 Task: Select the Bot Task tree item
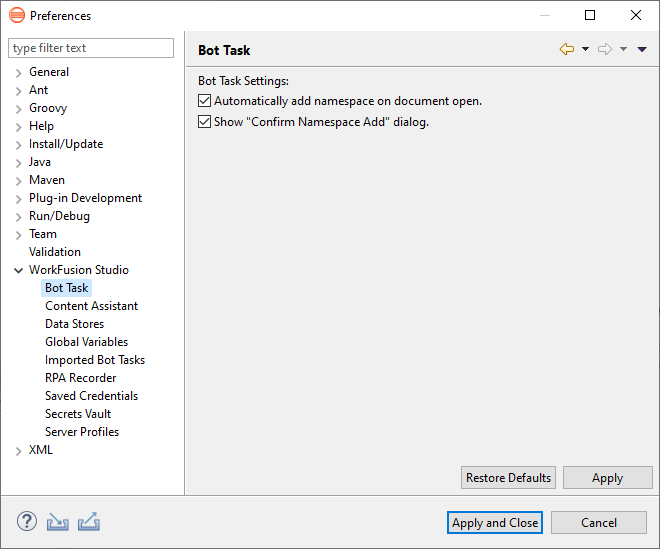click(67, 288)
